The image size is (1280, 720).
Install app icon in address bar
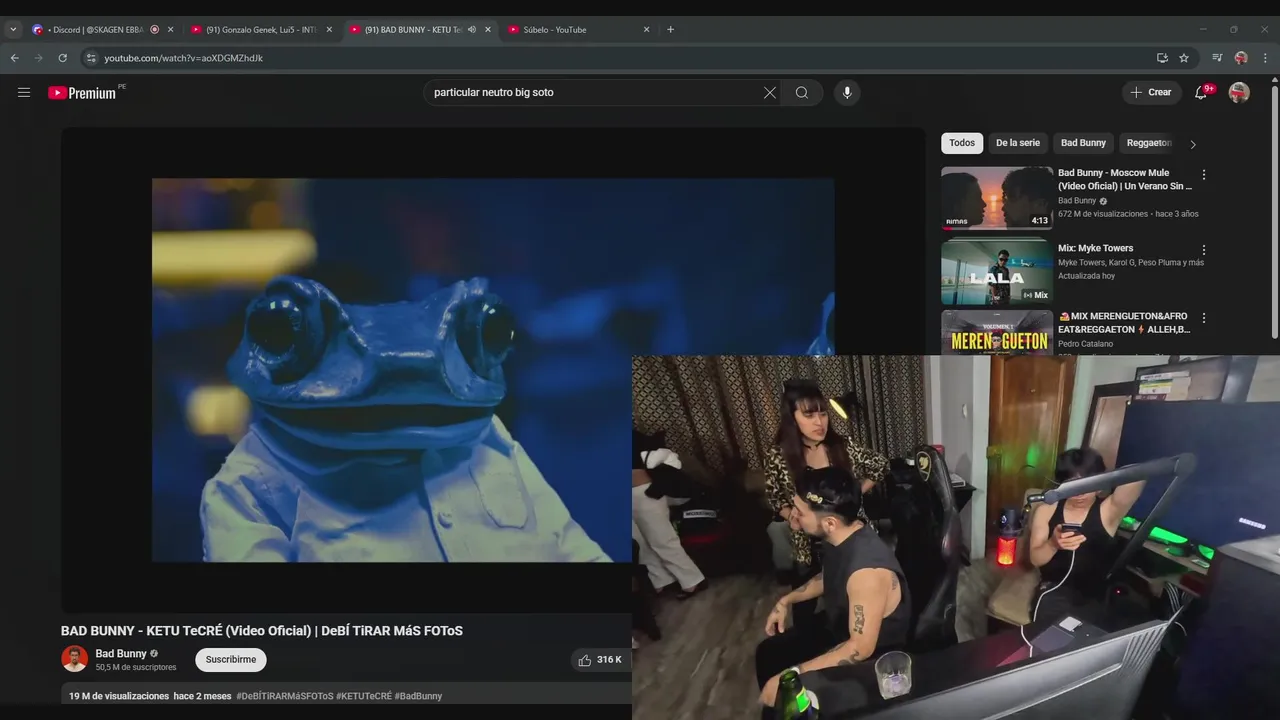(1162, 58)
